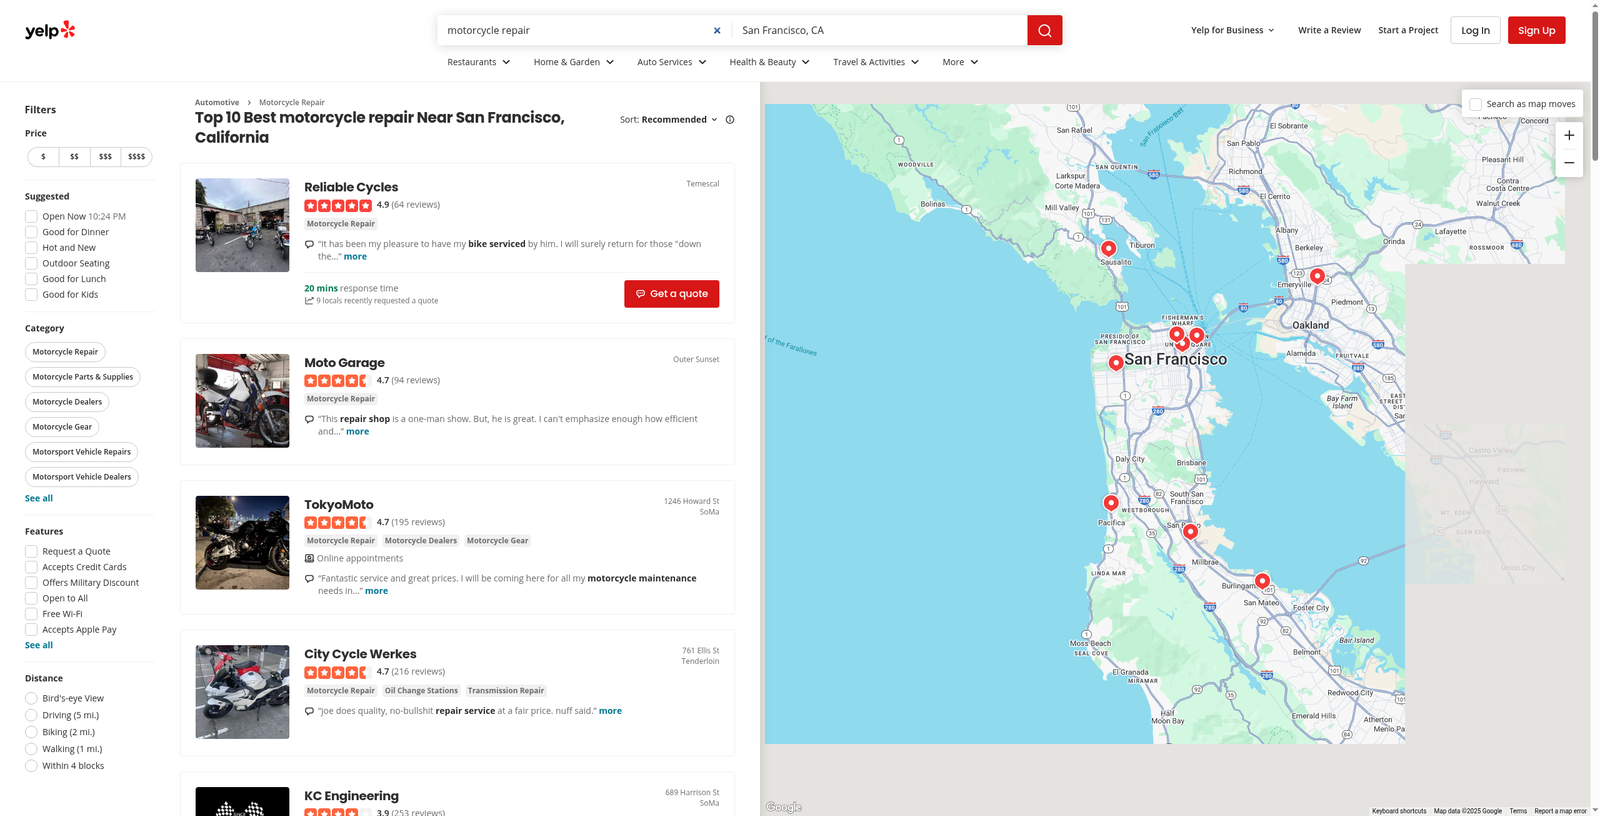Select the $ price filter
1600x816 pixels.
pyautogui.click(x=43, y=157)
